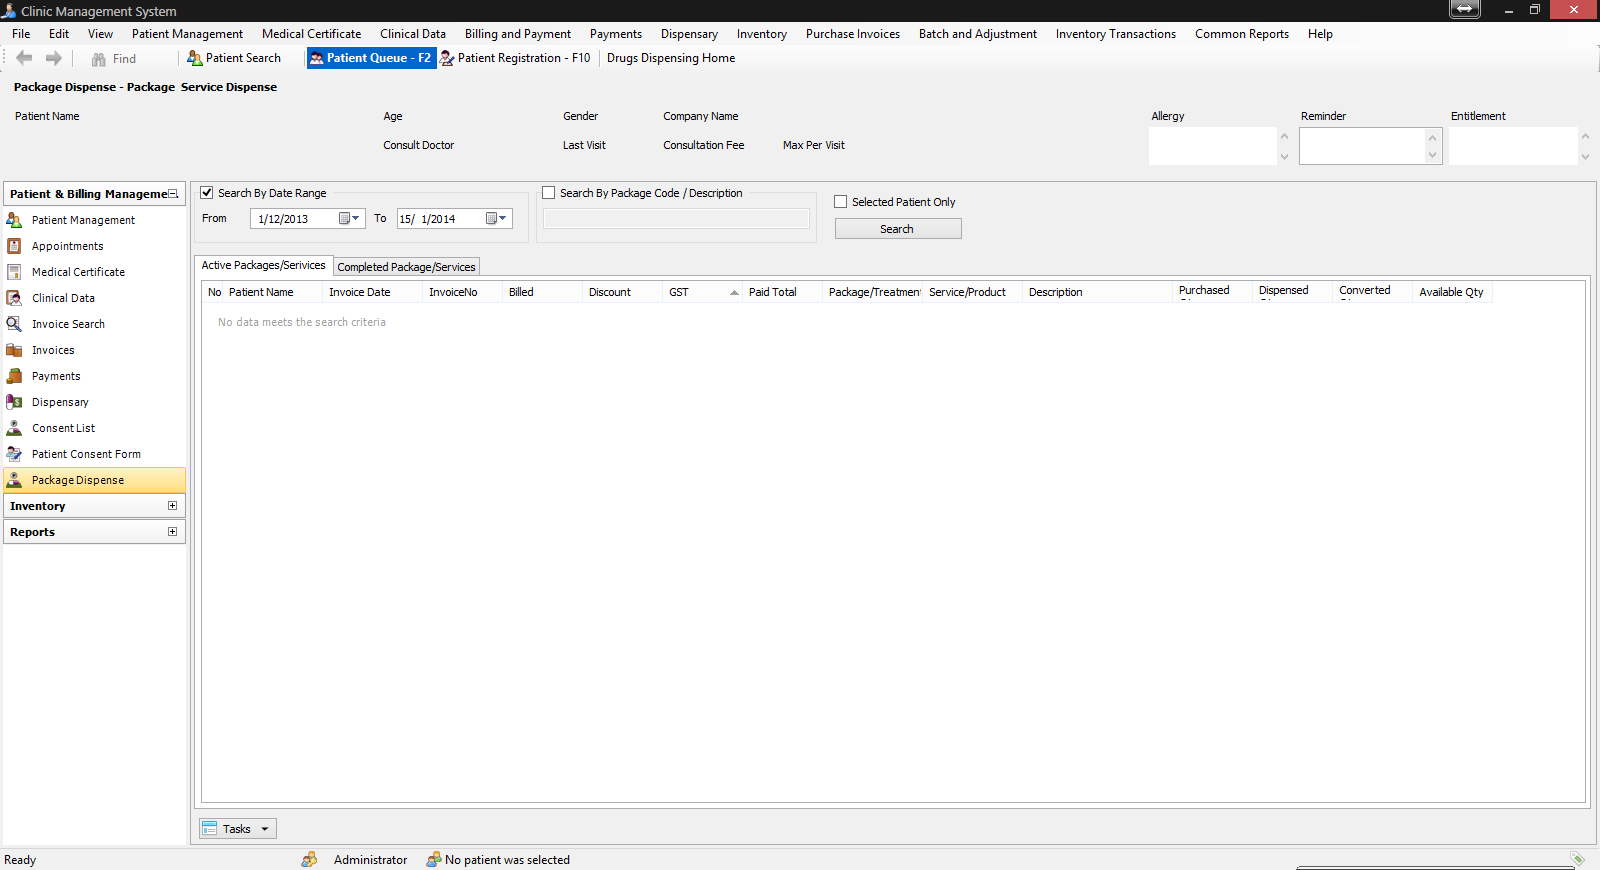Open Patient Queue - F2
1600x870 pixels.
click(x=370, y=58)
